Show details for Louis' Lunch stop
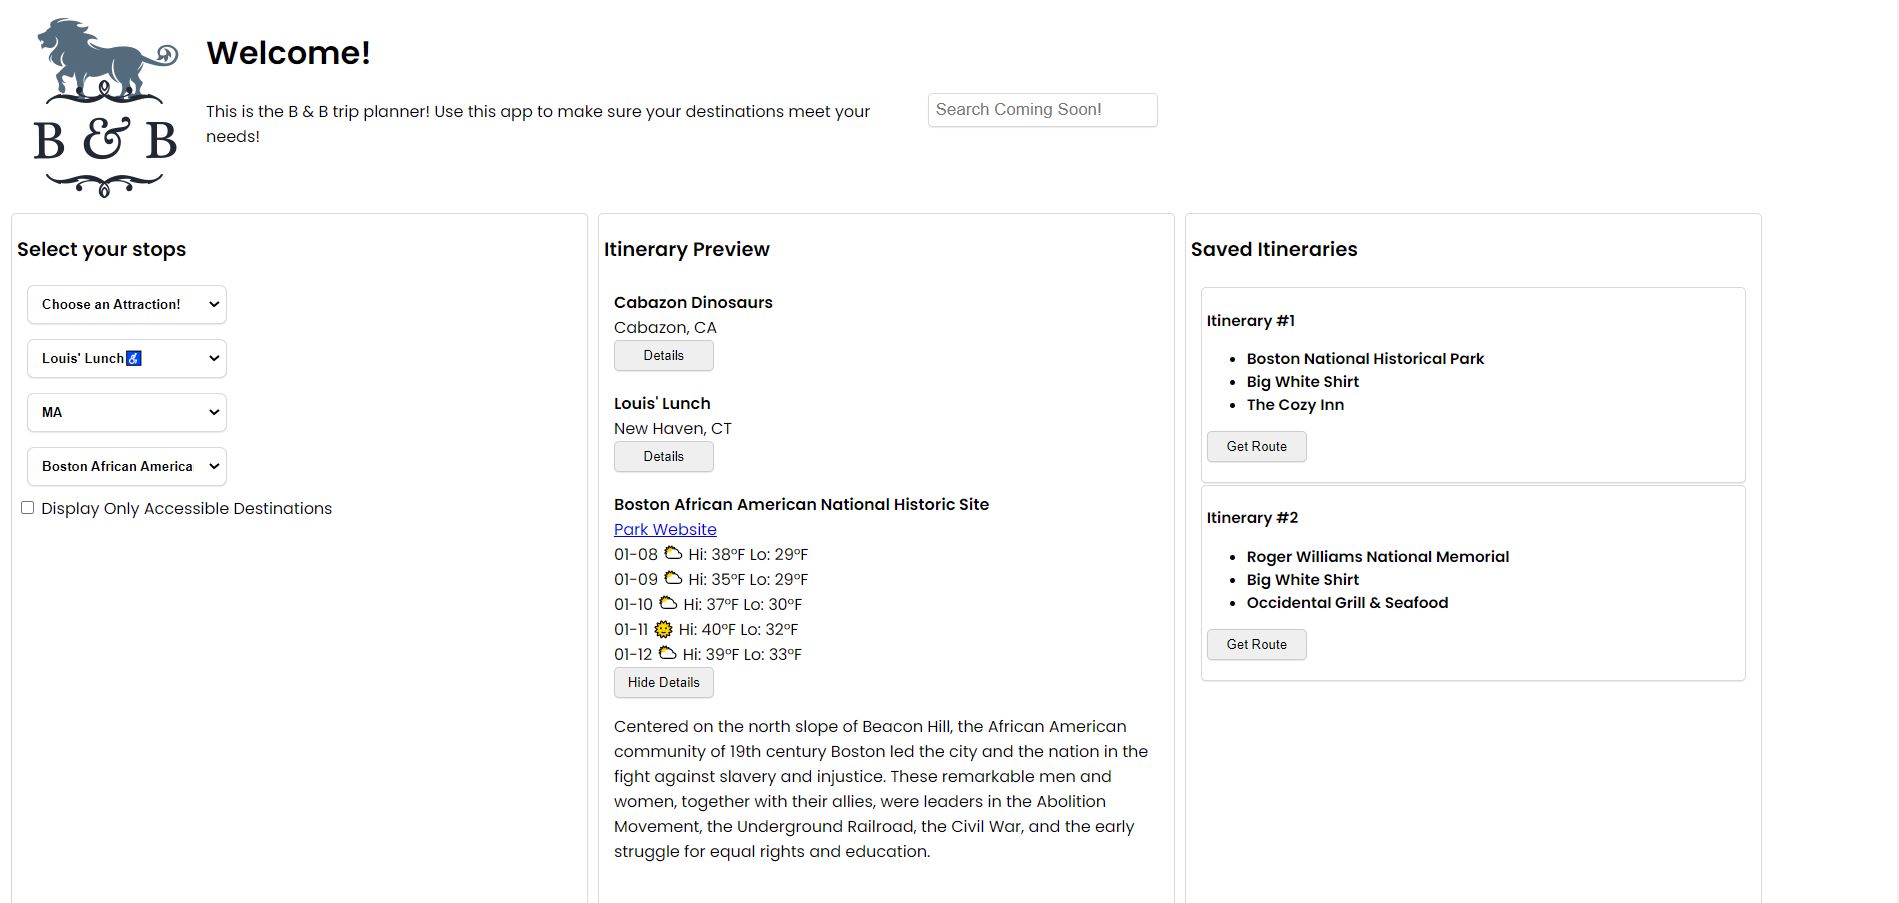 tap(663, 457)
